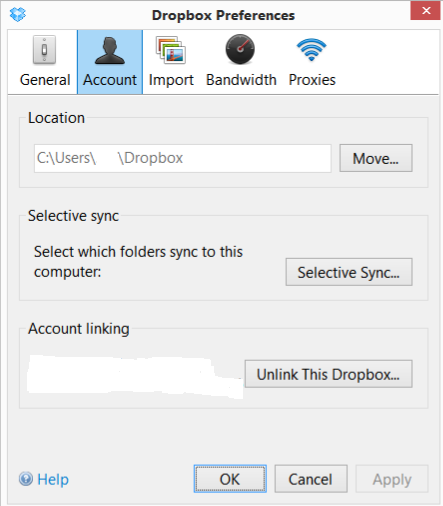Viewport: 443px width, 506px height.
Task: Click the Account person silhouette icon
Action: 110,50
